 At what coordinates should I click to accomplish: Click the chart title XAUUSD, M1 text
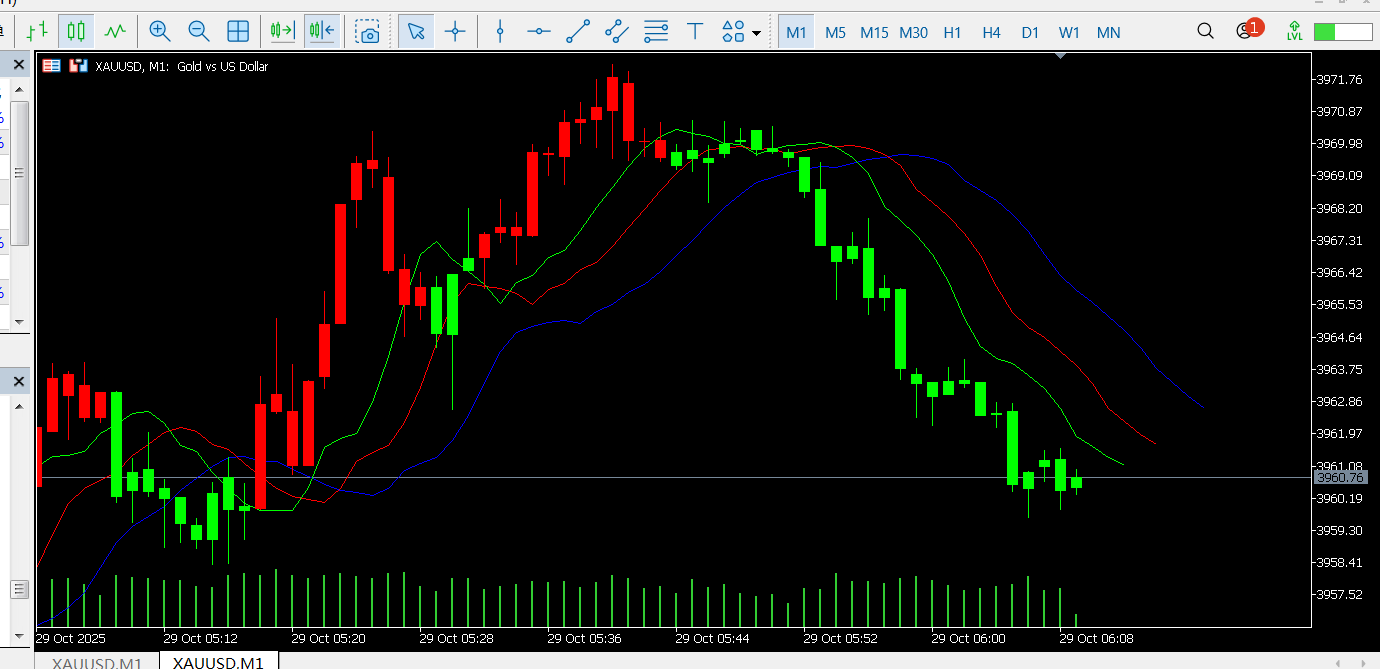coord(133,67)
